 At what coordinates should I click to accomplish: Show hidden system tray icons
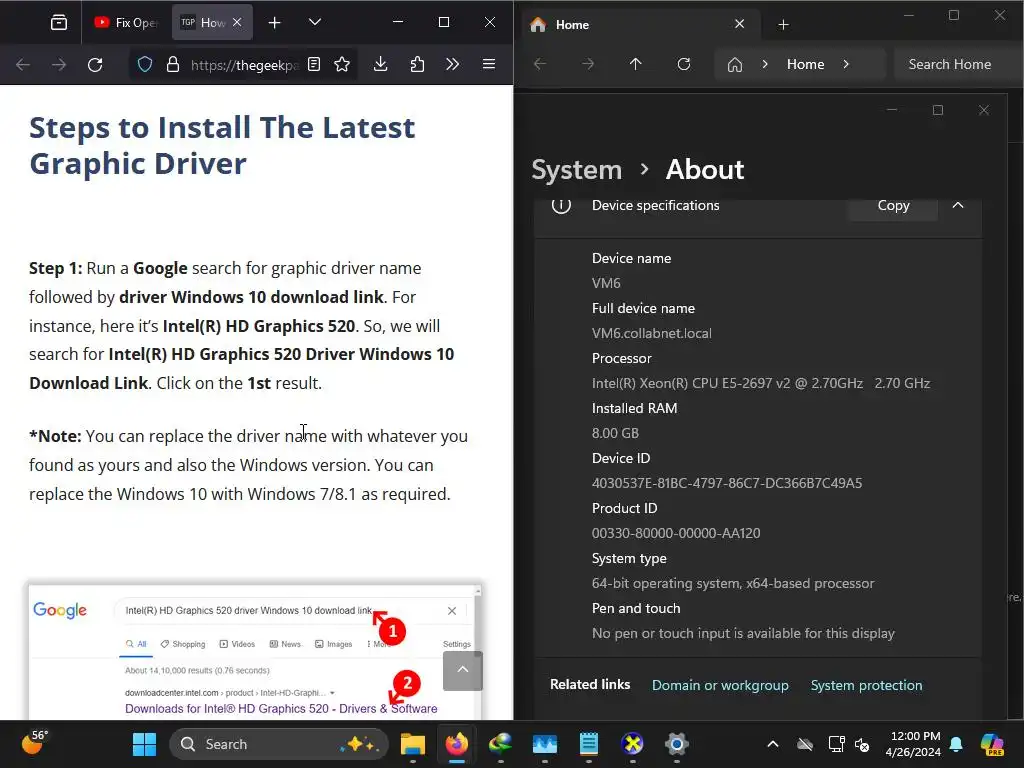click(773, 744)
